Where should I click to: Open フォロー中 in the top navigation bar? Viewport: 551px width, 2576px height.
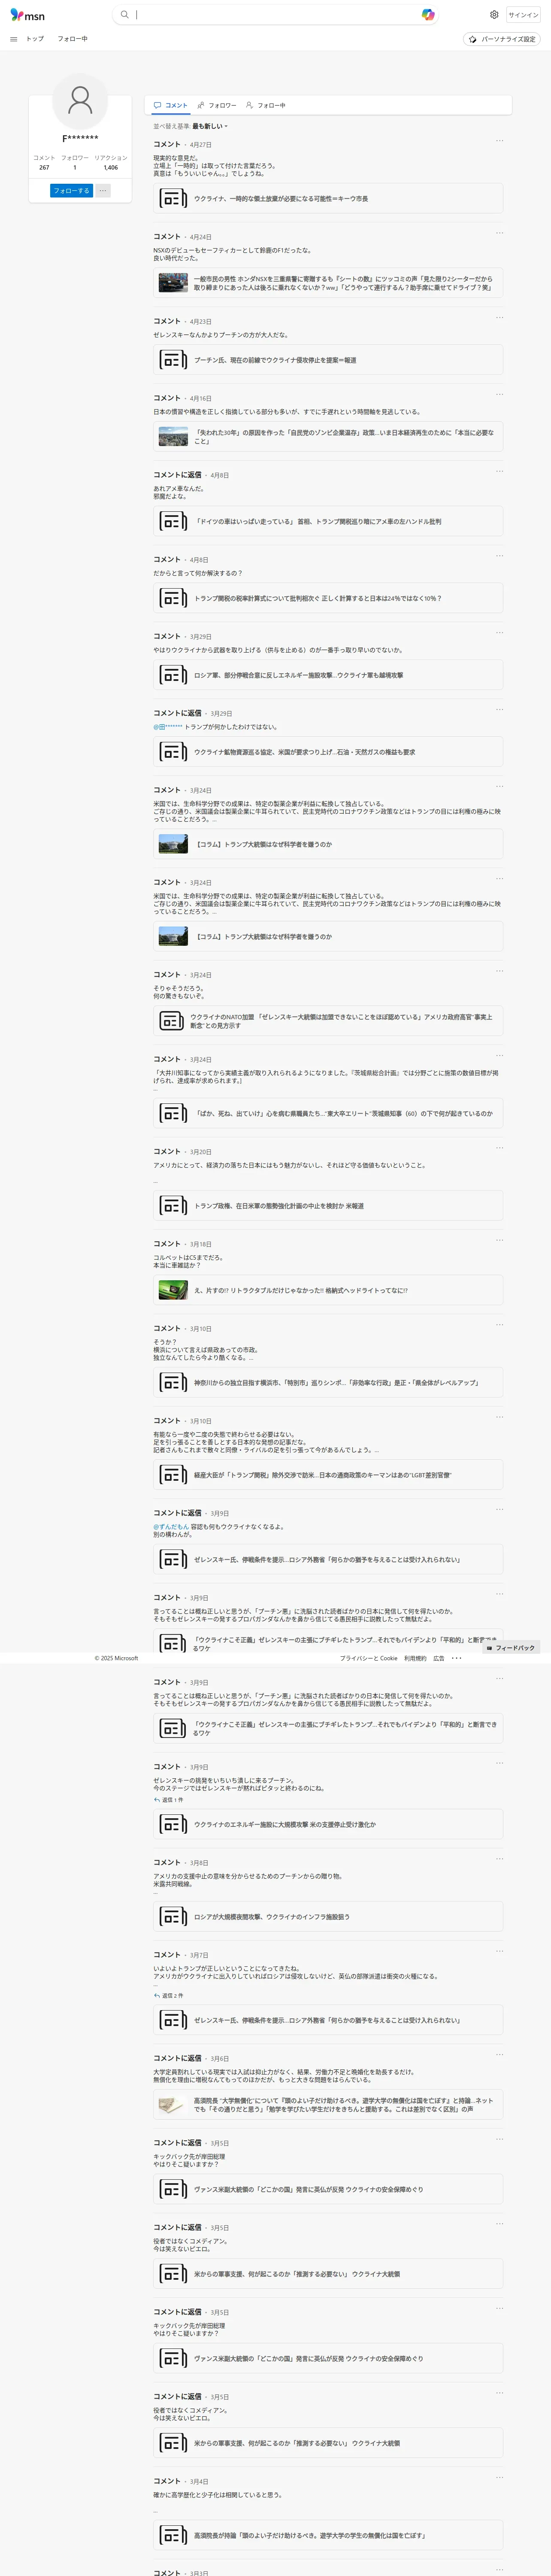72,39
